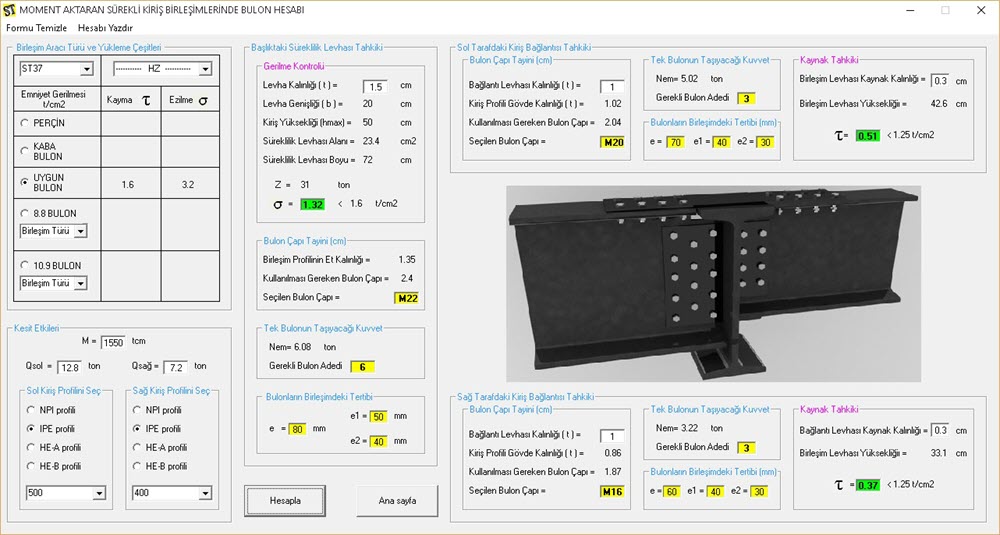Image resolution: width=1000 pixels, height=535 pixels.
Task: Minimize the application window
Action: click(x=910, y=10)
